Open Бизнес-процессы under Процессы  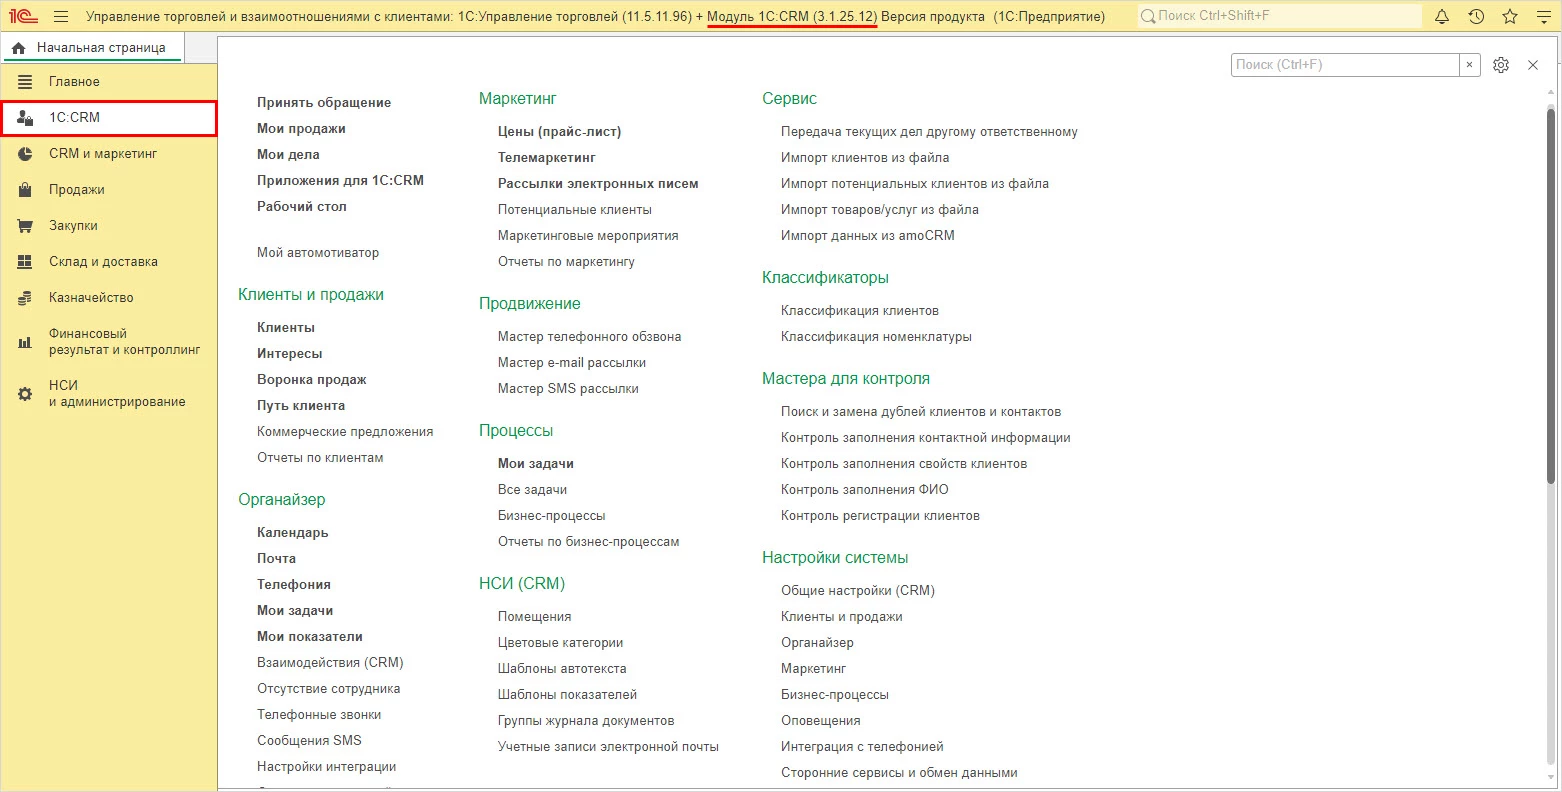[x=552, y=516]
